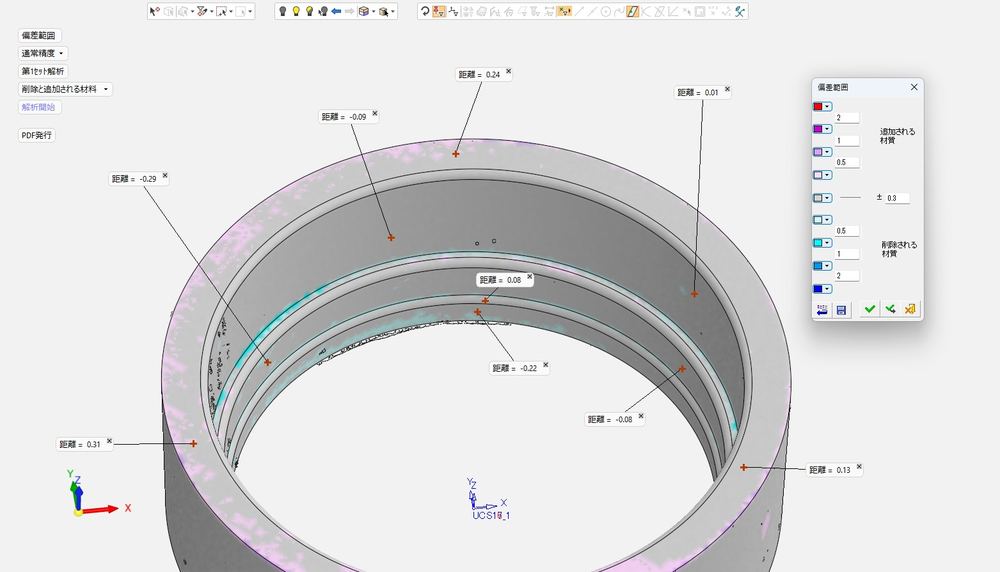Click the box with cursor display icon
The width and height of the screenshot is (1000, 572).
383,11
